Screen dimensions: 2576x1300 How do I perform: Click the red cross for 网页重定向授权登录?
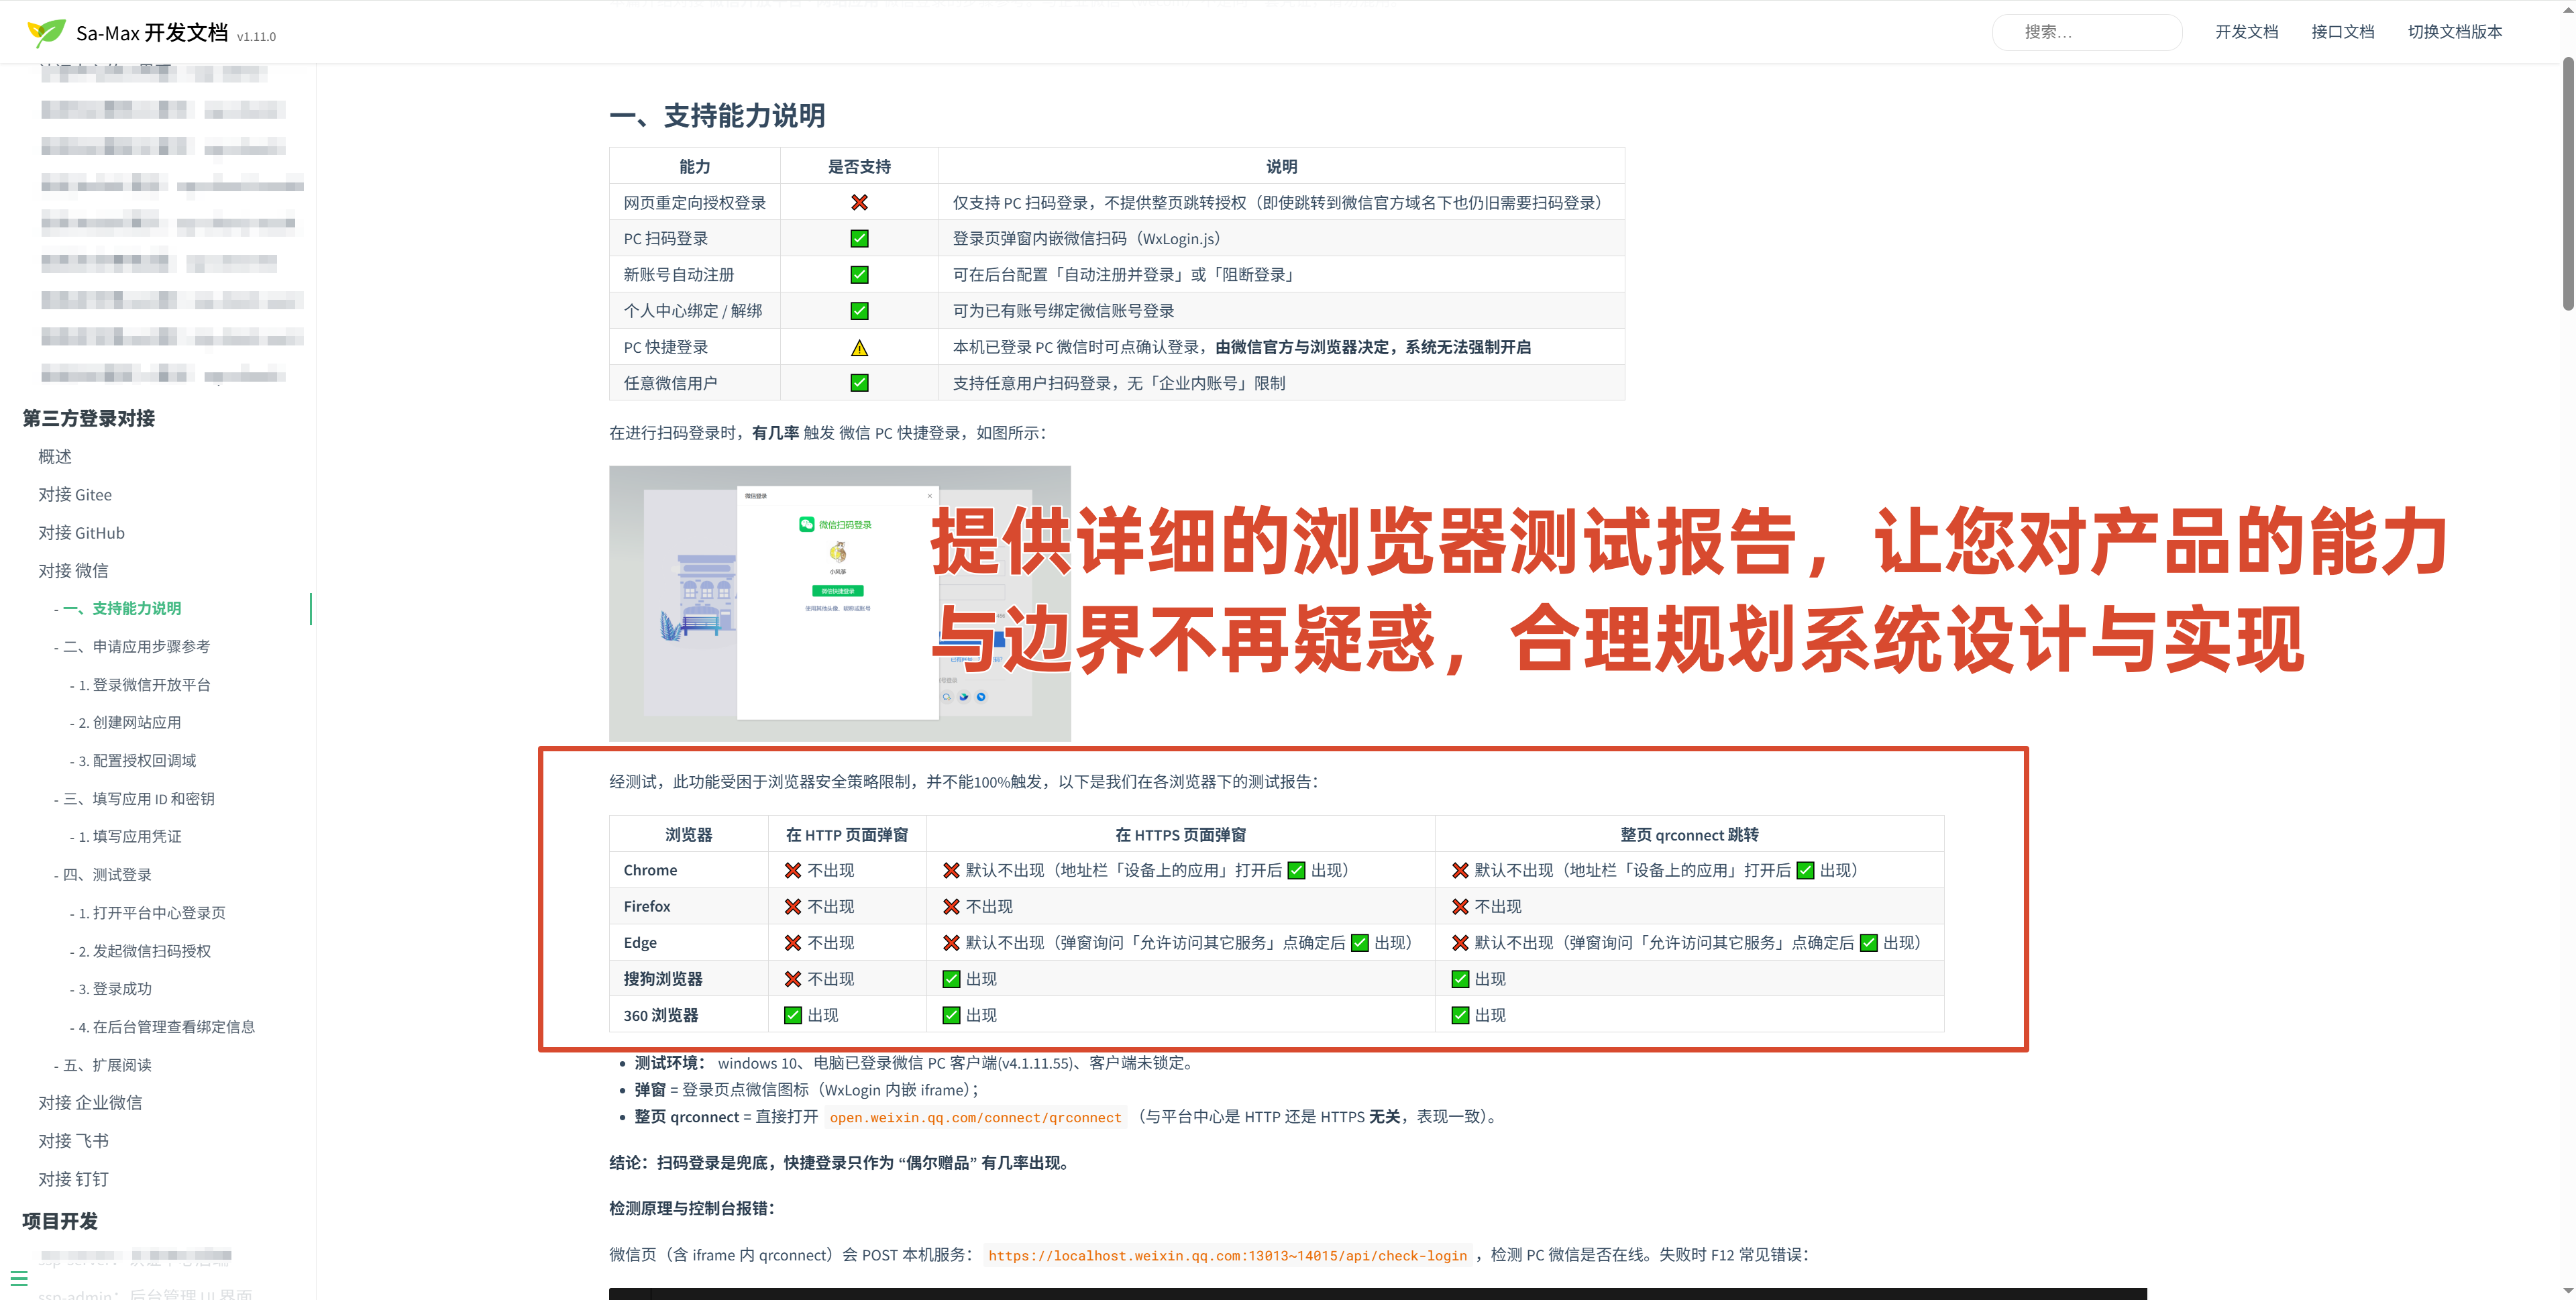(859, 202)
